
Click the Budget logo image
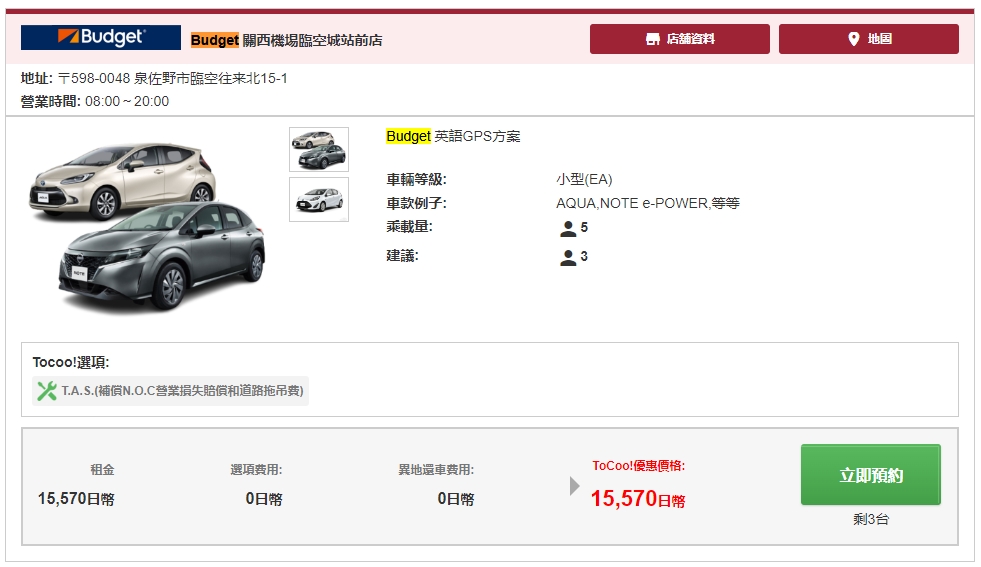click(x=101, y=38)
